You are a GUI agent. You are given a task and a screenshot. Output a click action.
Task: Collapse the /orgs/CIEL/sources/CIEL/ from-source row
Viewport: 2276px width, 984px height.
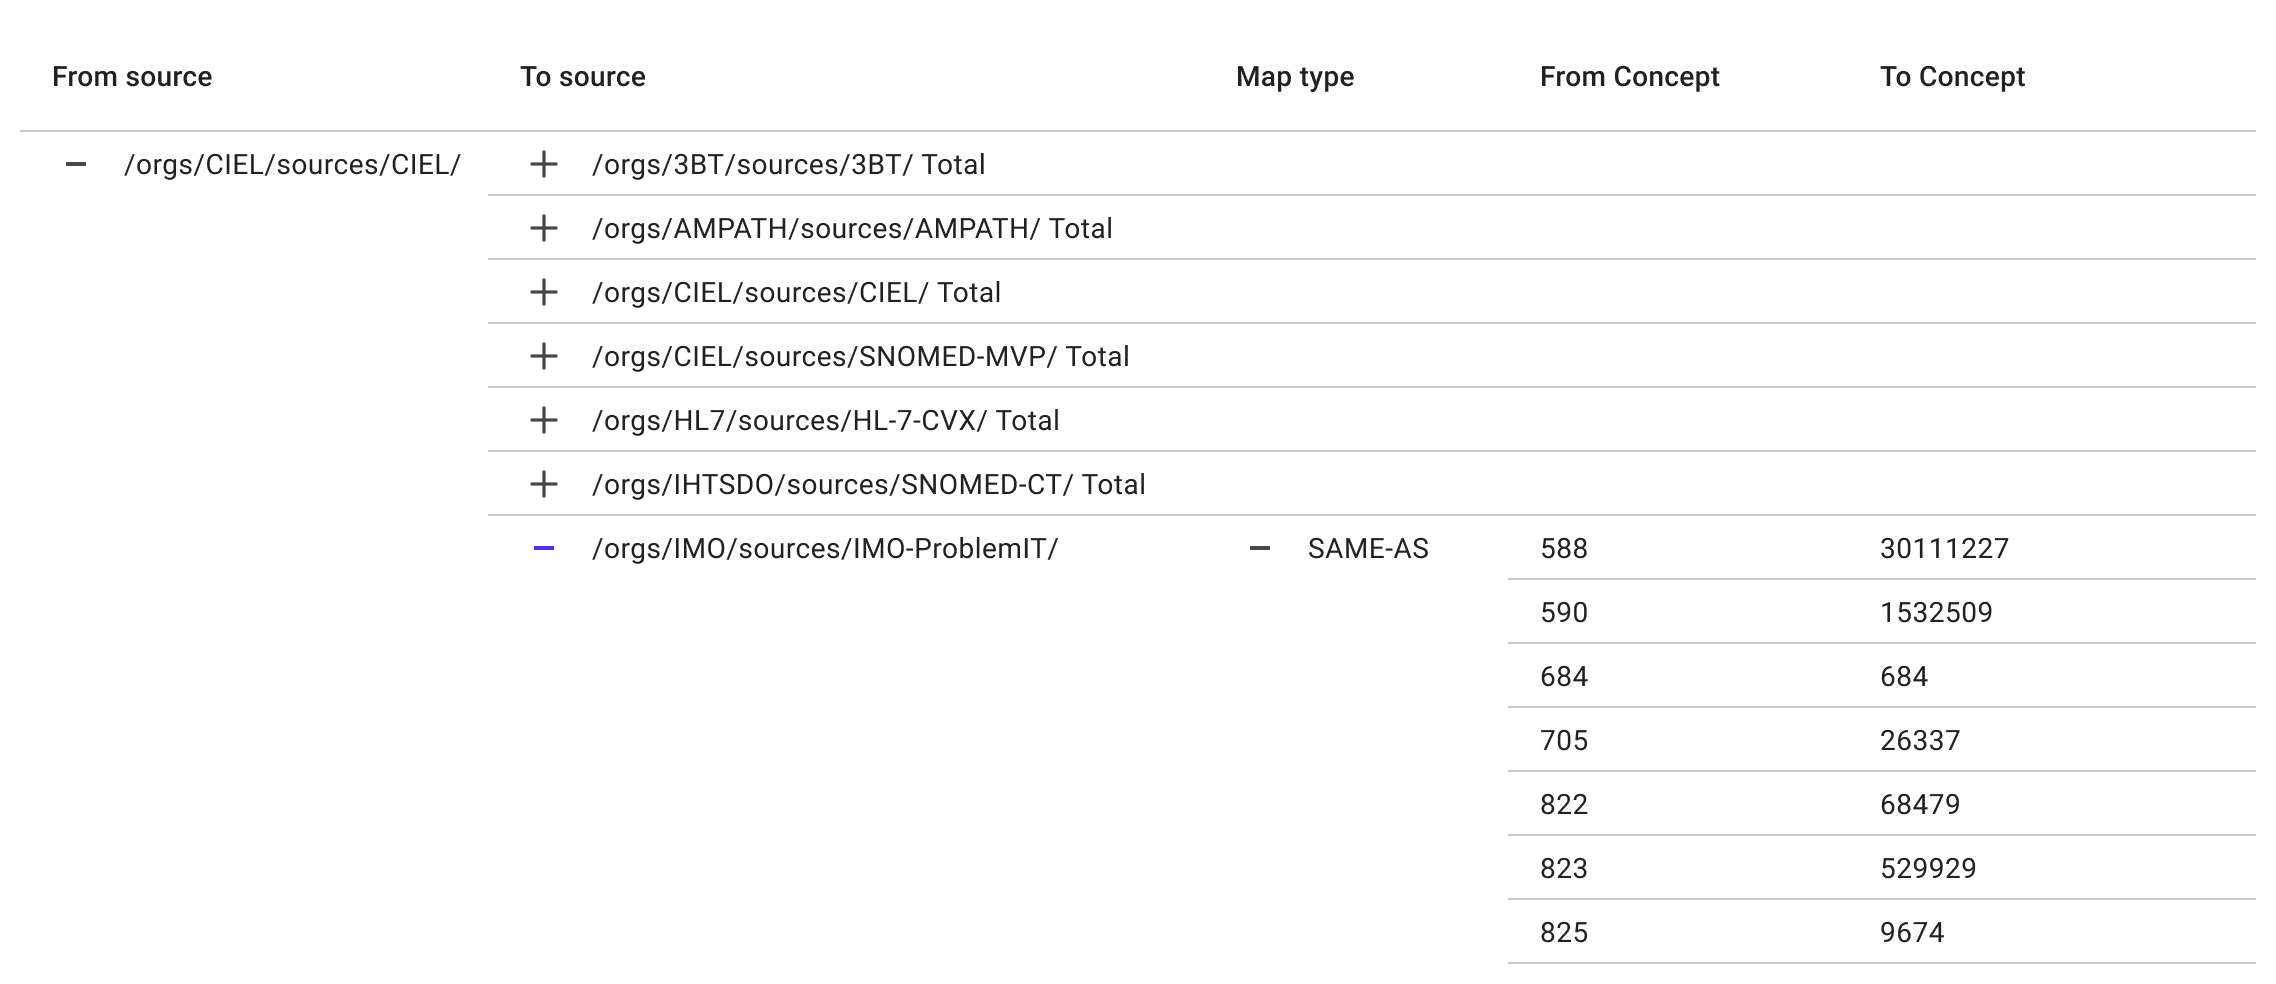click(76, 165)
